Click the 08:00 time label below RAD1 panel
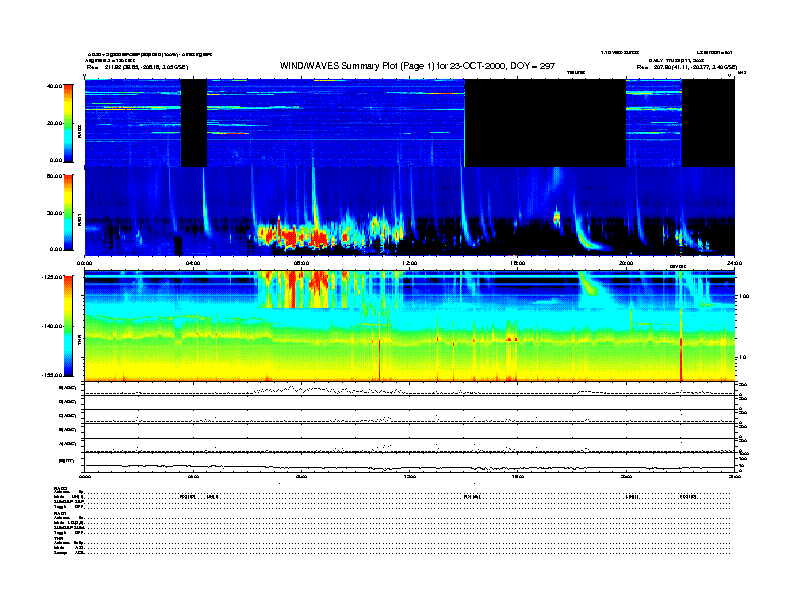Viewport: 792px width, 612px height. coord(301,263)
